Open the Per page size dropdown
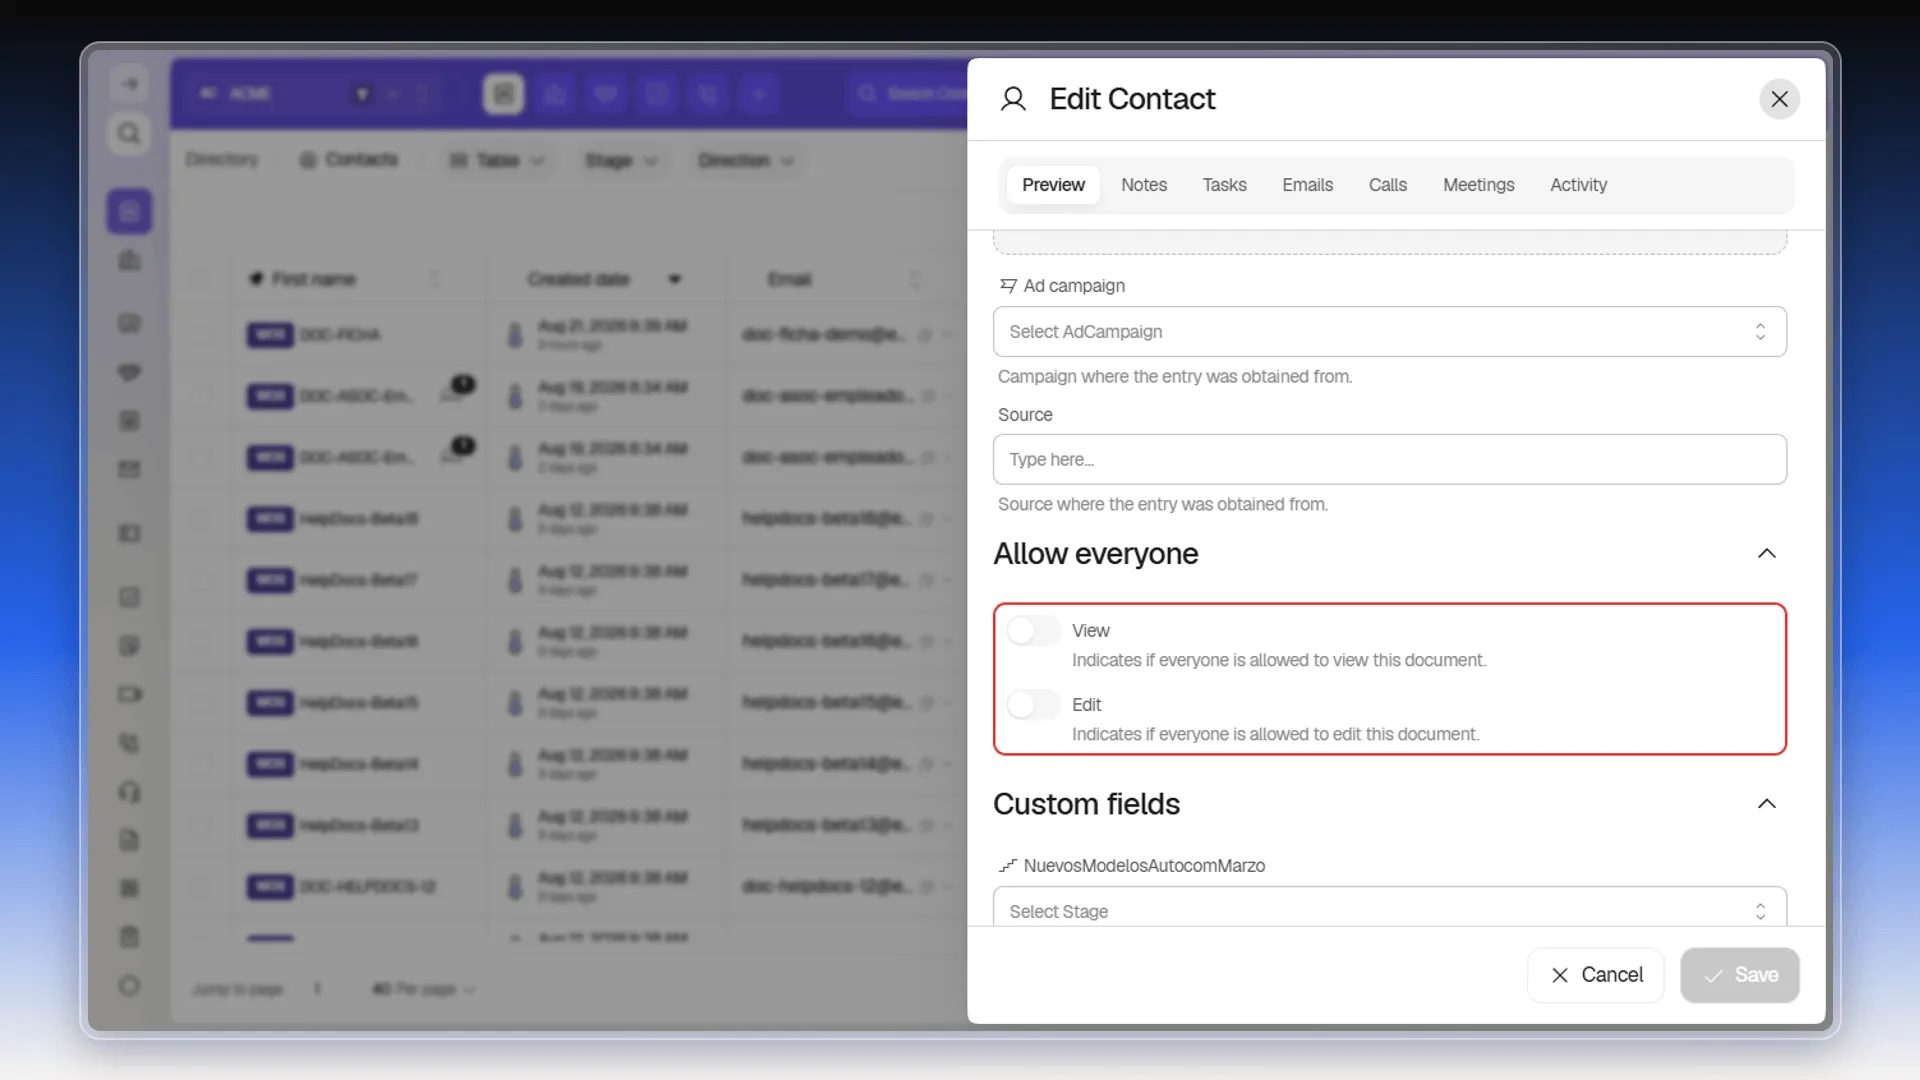1920x1080 pixels. 424,989
